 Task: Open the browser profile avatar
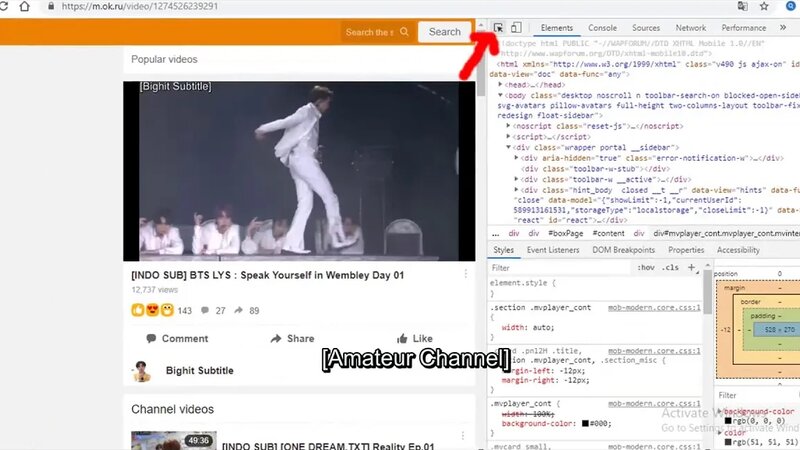[x=791, y=6]
